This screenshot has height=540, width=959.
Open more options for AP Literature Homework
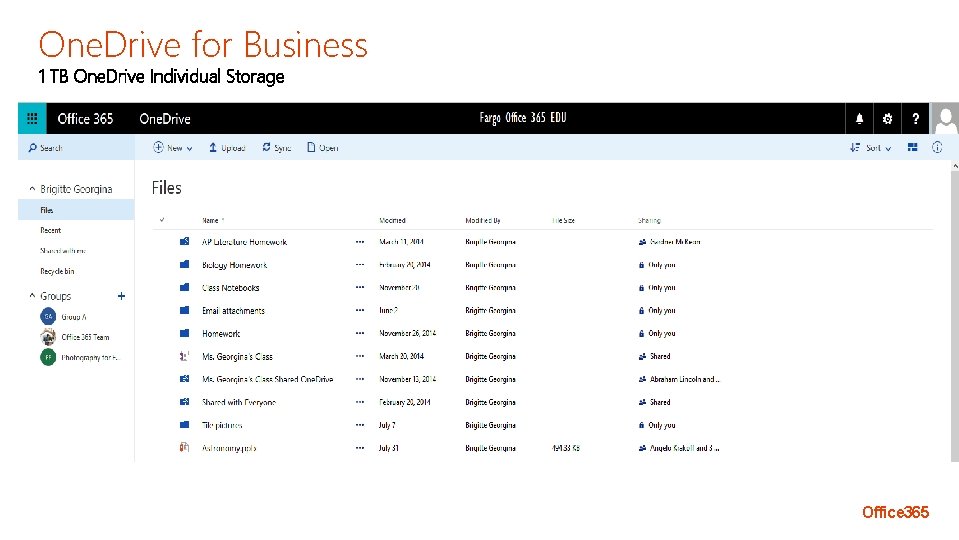[360, 242]
